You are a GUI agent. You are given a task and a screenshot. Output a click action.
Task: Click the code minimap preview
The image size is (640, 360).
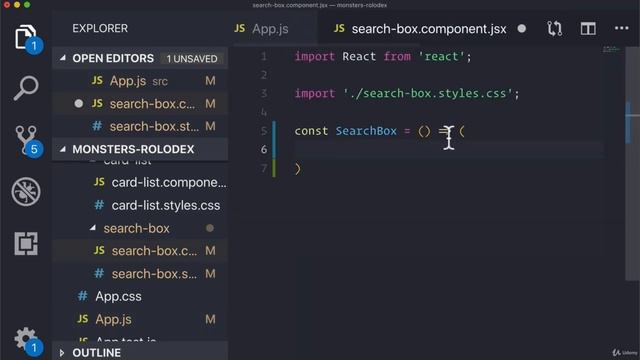(x=611, y=50)
